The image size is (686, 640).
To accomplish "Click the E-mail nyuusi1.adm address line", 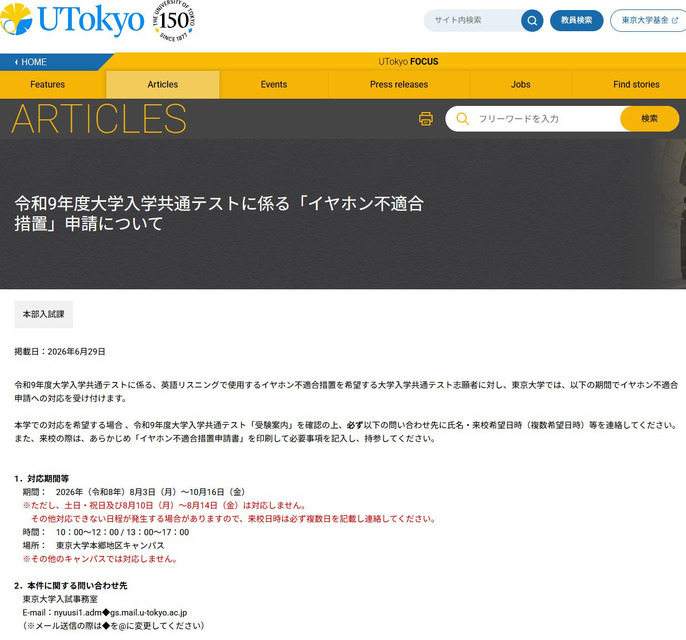I will (x=105, y=613).
